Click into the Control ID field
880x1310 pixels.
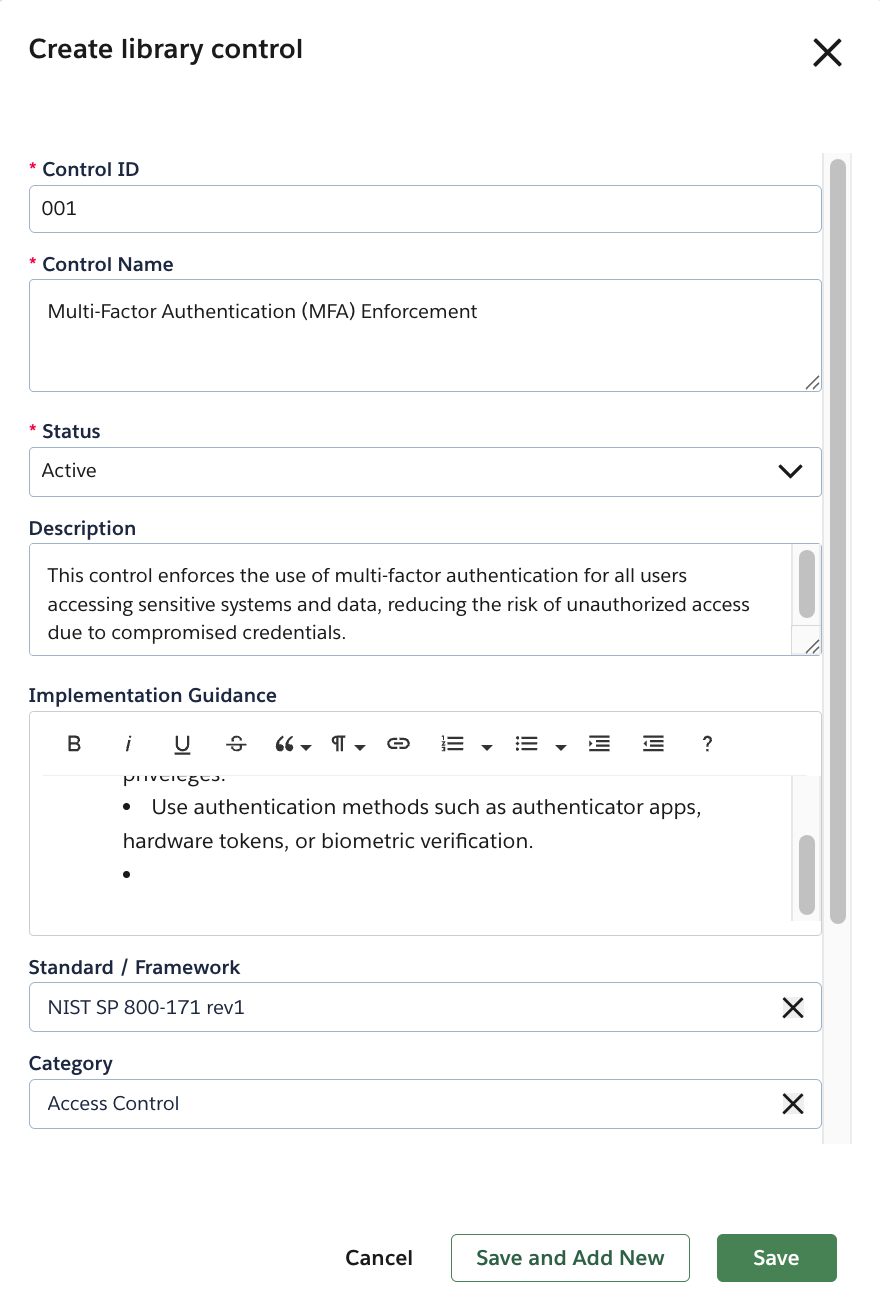click(425, 209)
